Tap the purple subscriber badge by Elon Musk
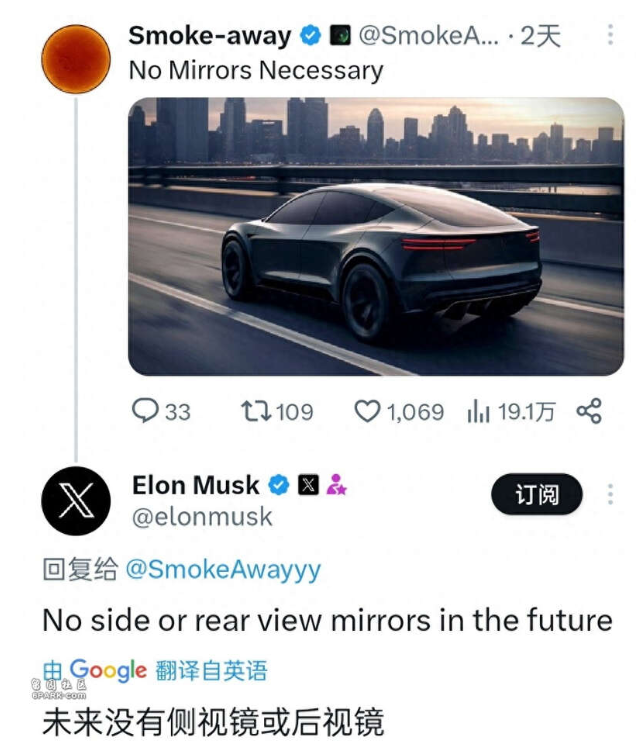The height and width of the screenshot is (748, 636). (x=336, y=486)
